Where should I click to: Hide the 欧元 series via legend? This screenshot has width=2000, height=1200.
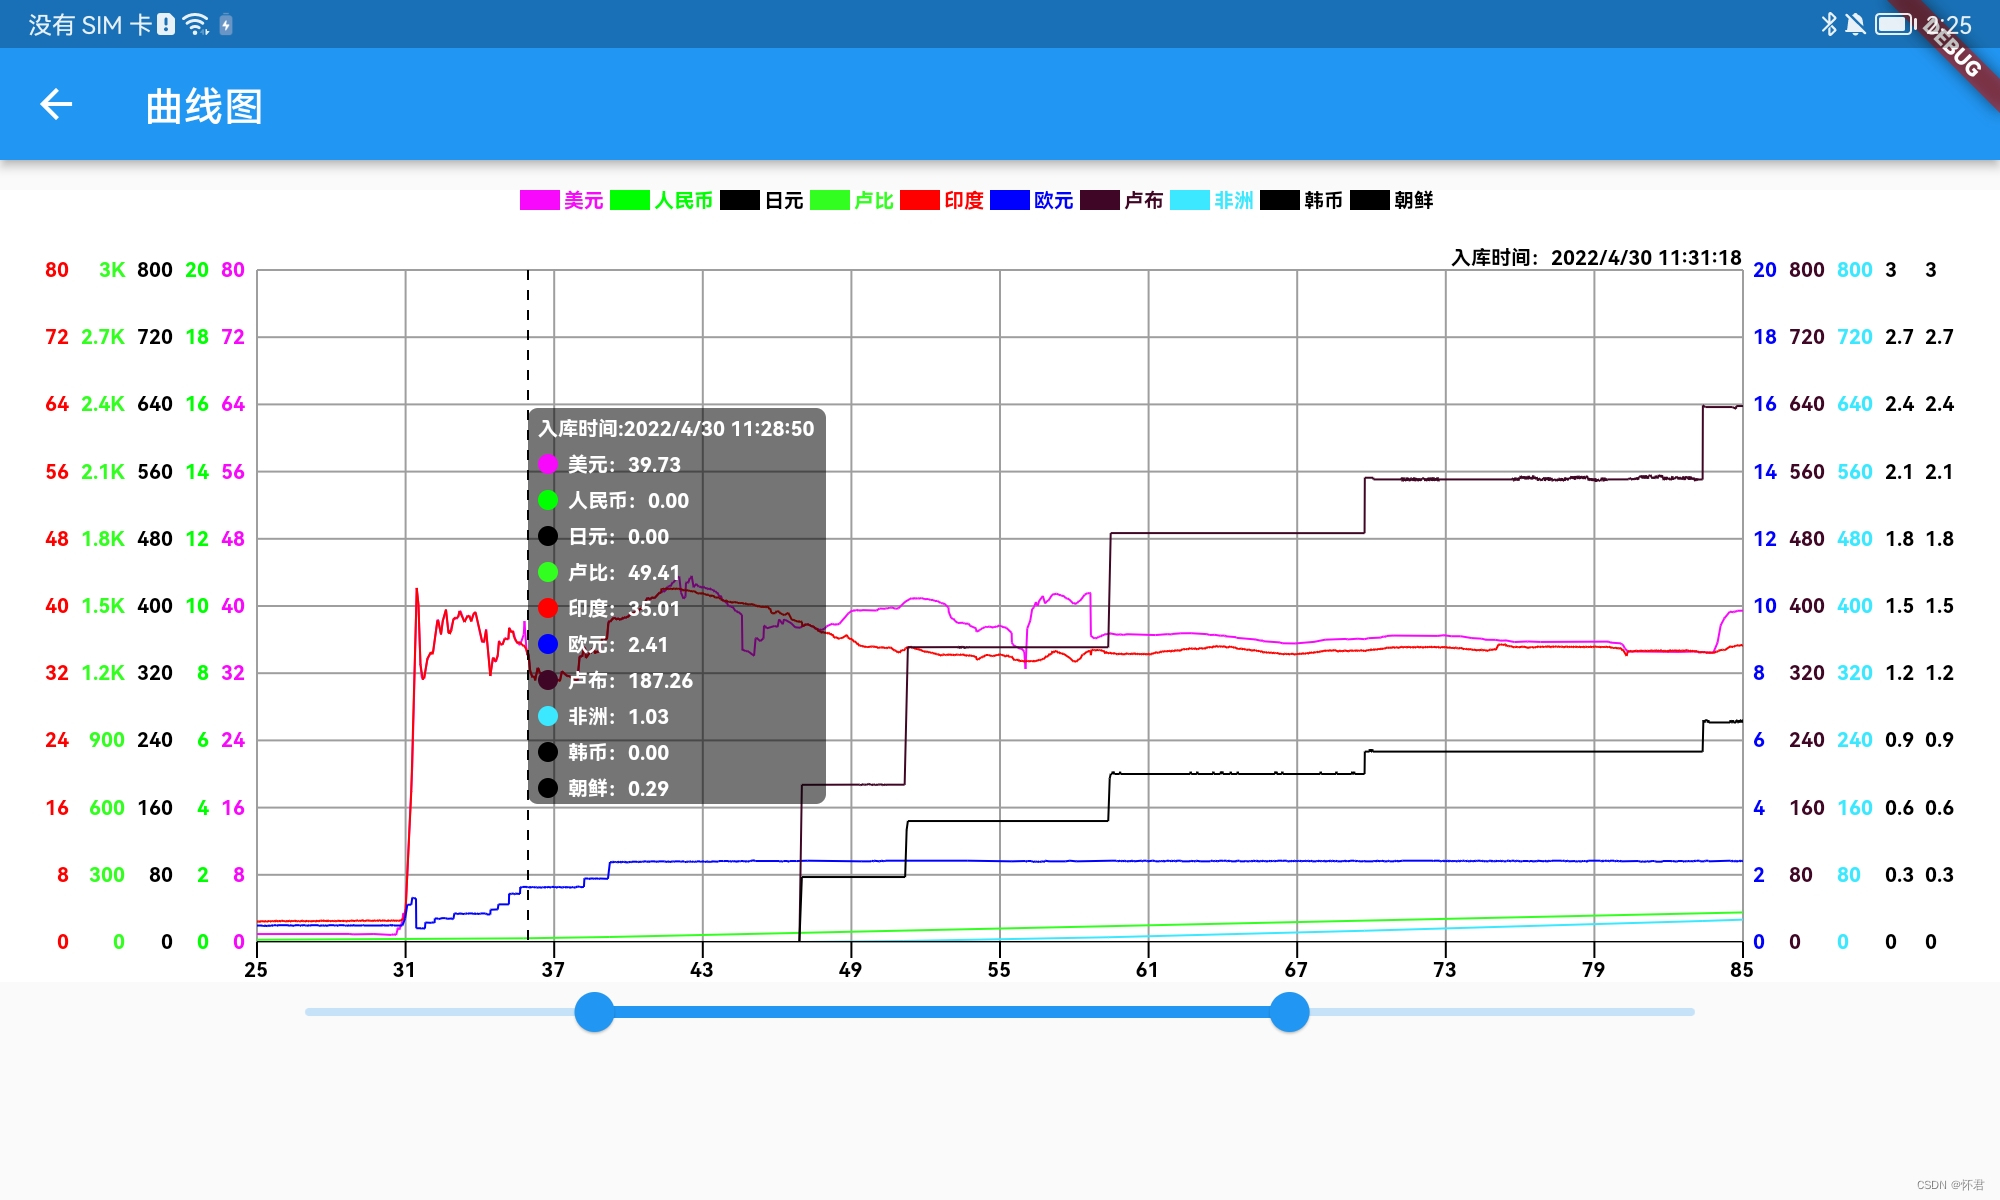click(1052, 200)
